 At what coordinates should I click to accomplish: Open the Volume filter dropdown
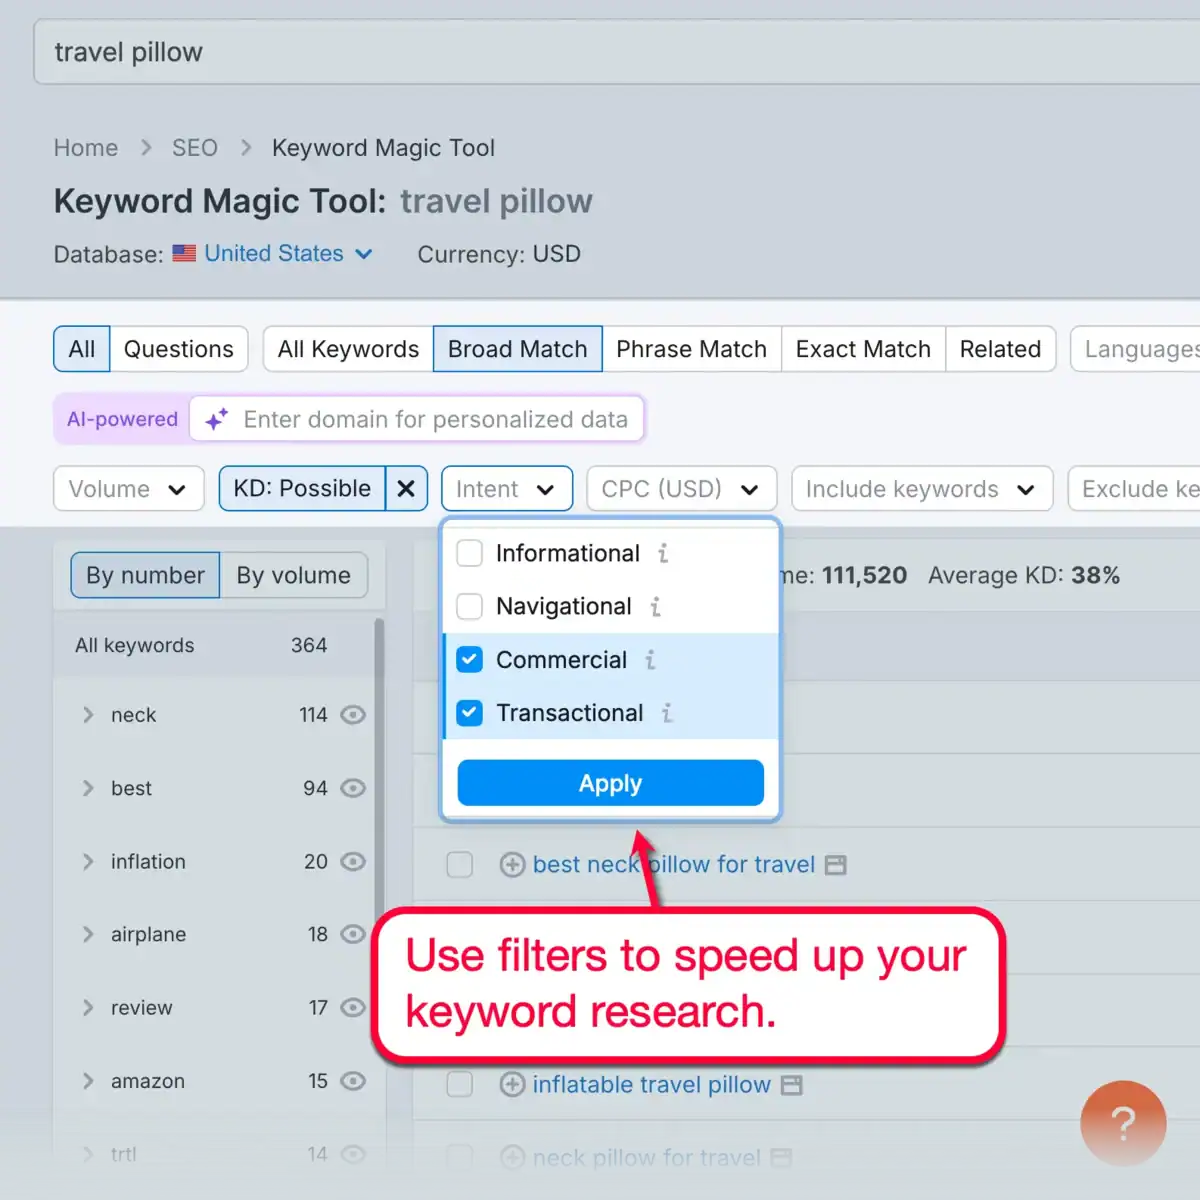(x=128, y=488)
